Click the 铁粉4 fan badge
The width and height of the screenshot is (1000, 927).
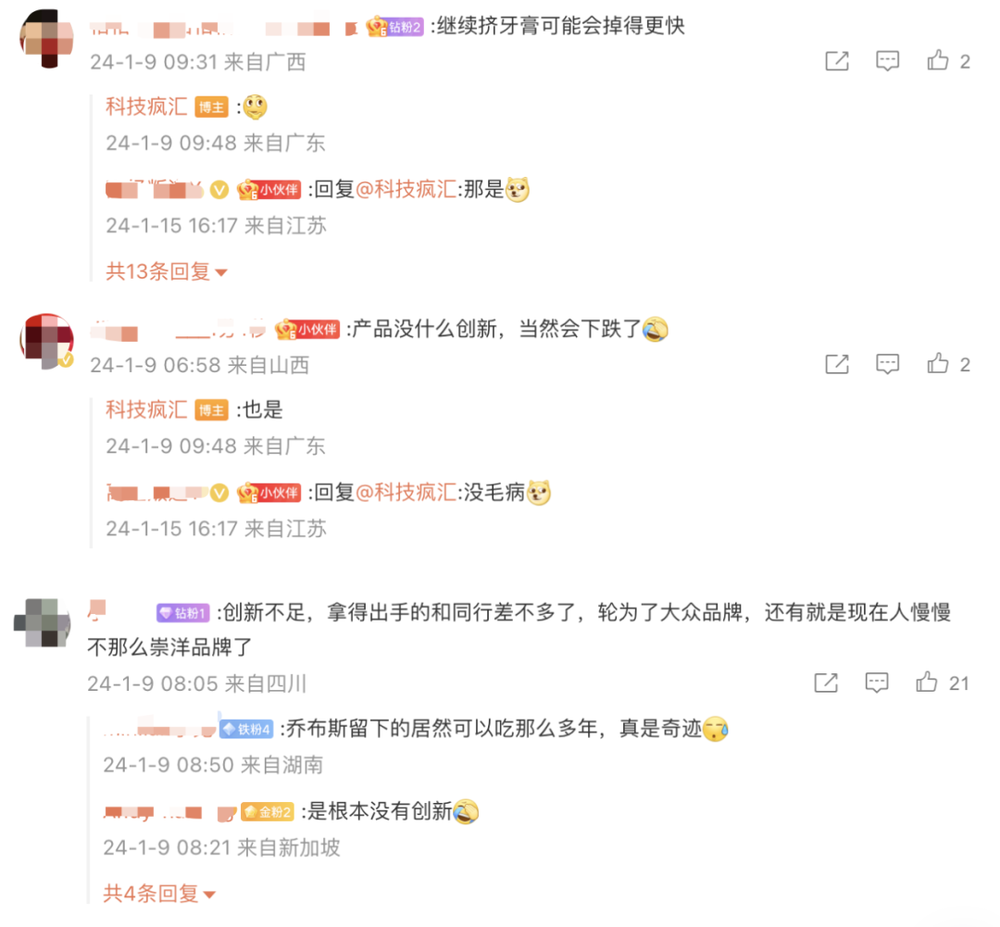pos(246,729)
